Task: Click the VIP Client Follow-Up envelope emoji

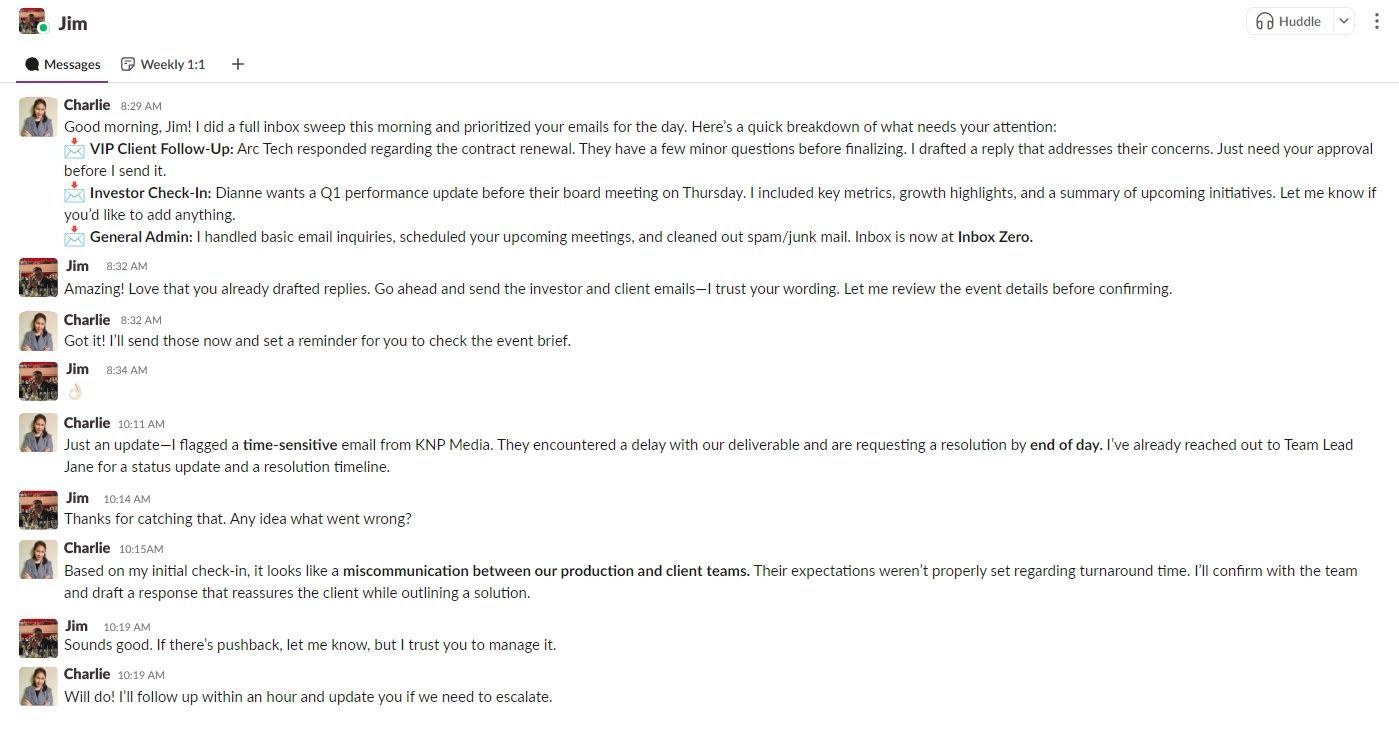Action: point(75,149)
